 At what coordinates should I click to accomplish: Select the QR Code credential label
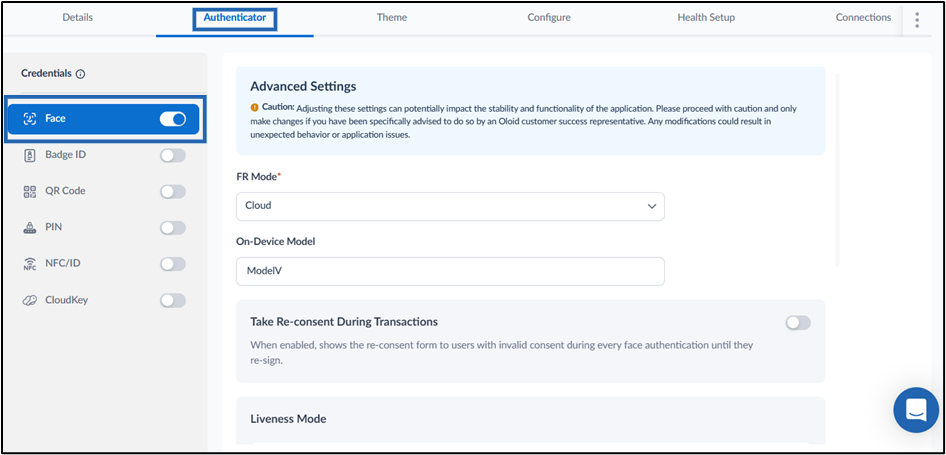coord(65,191)
